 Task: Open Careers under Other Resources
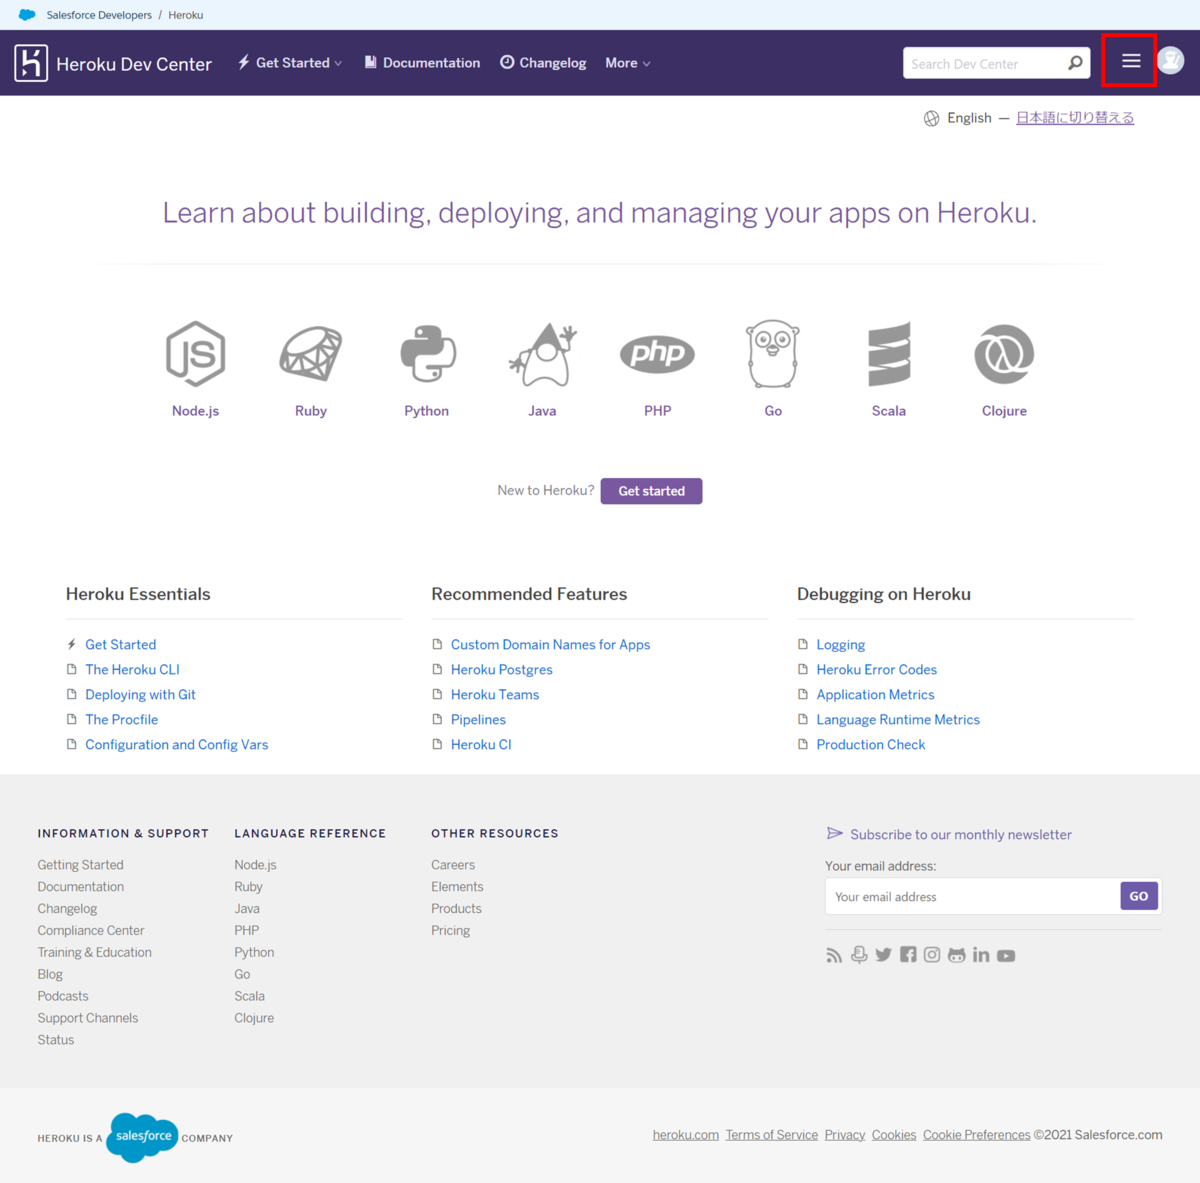(453, 865)
